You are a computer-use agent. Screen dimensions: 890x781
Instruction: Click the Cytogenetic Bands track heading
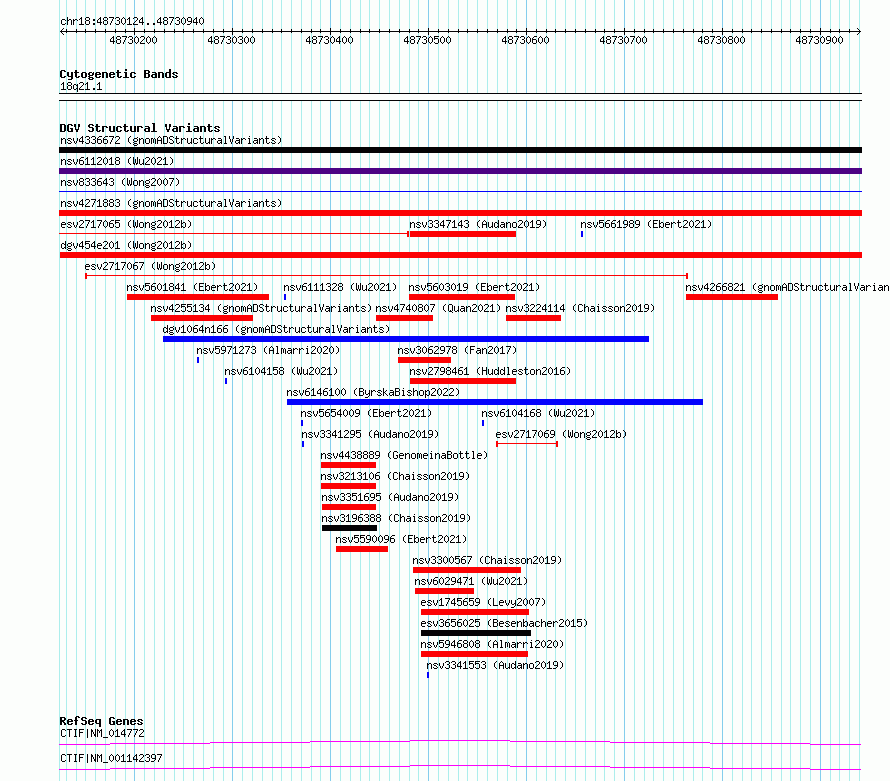point(119,74)
